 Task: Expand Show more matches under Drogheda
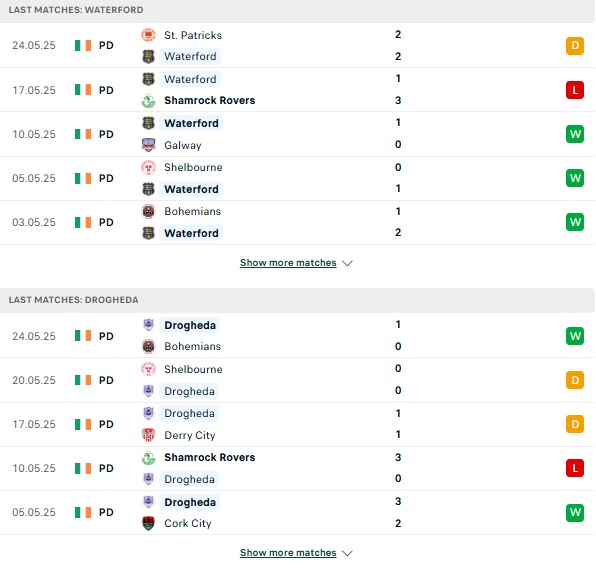(x=288, y=552)
